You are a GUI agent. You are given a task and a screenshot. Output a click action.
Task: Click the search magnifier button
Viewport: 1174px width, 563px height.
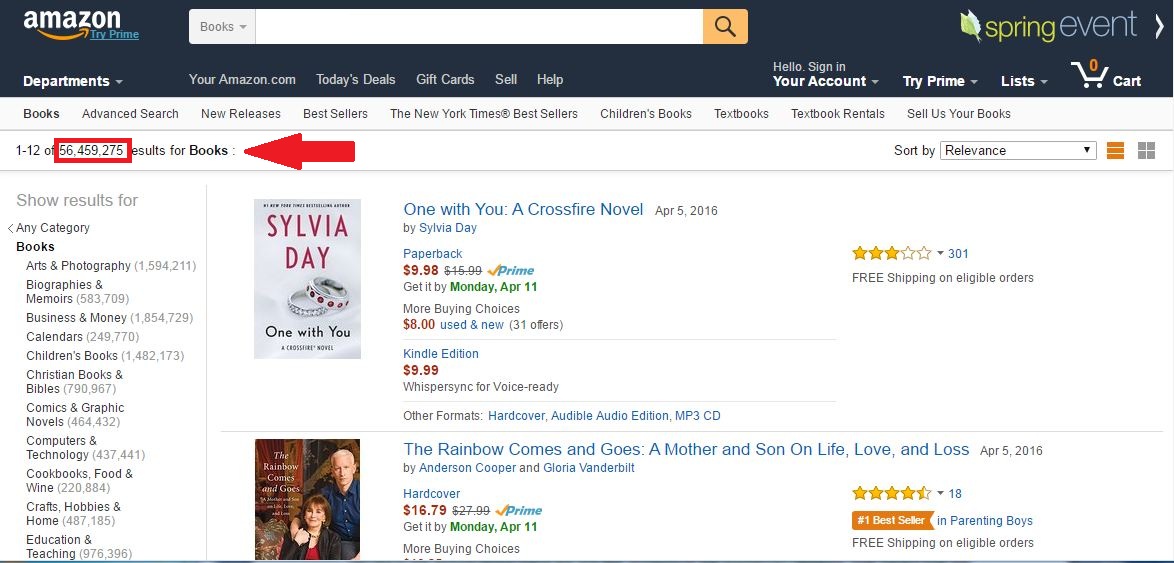(x=725, y=27)
